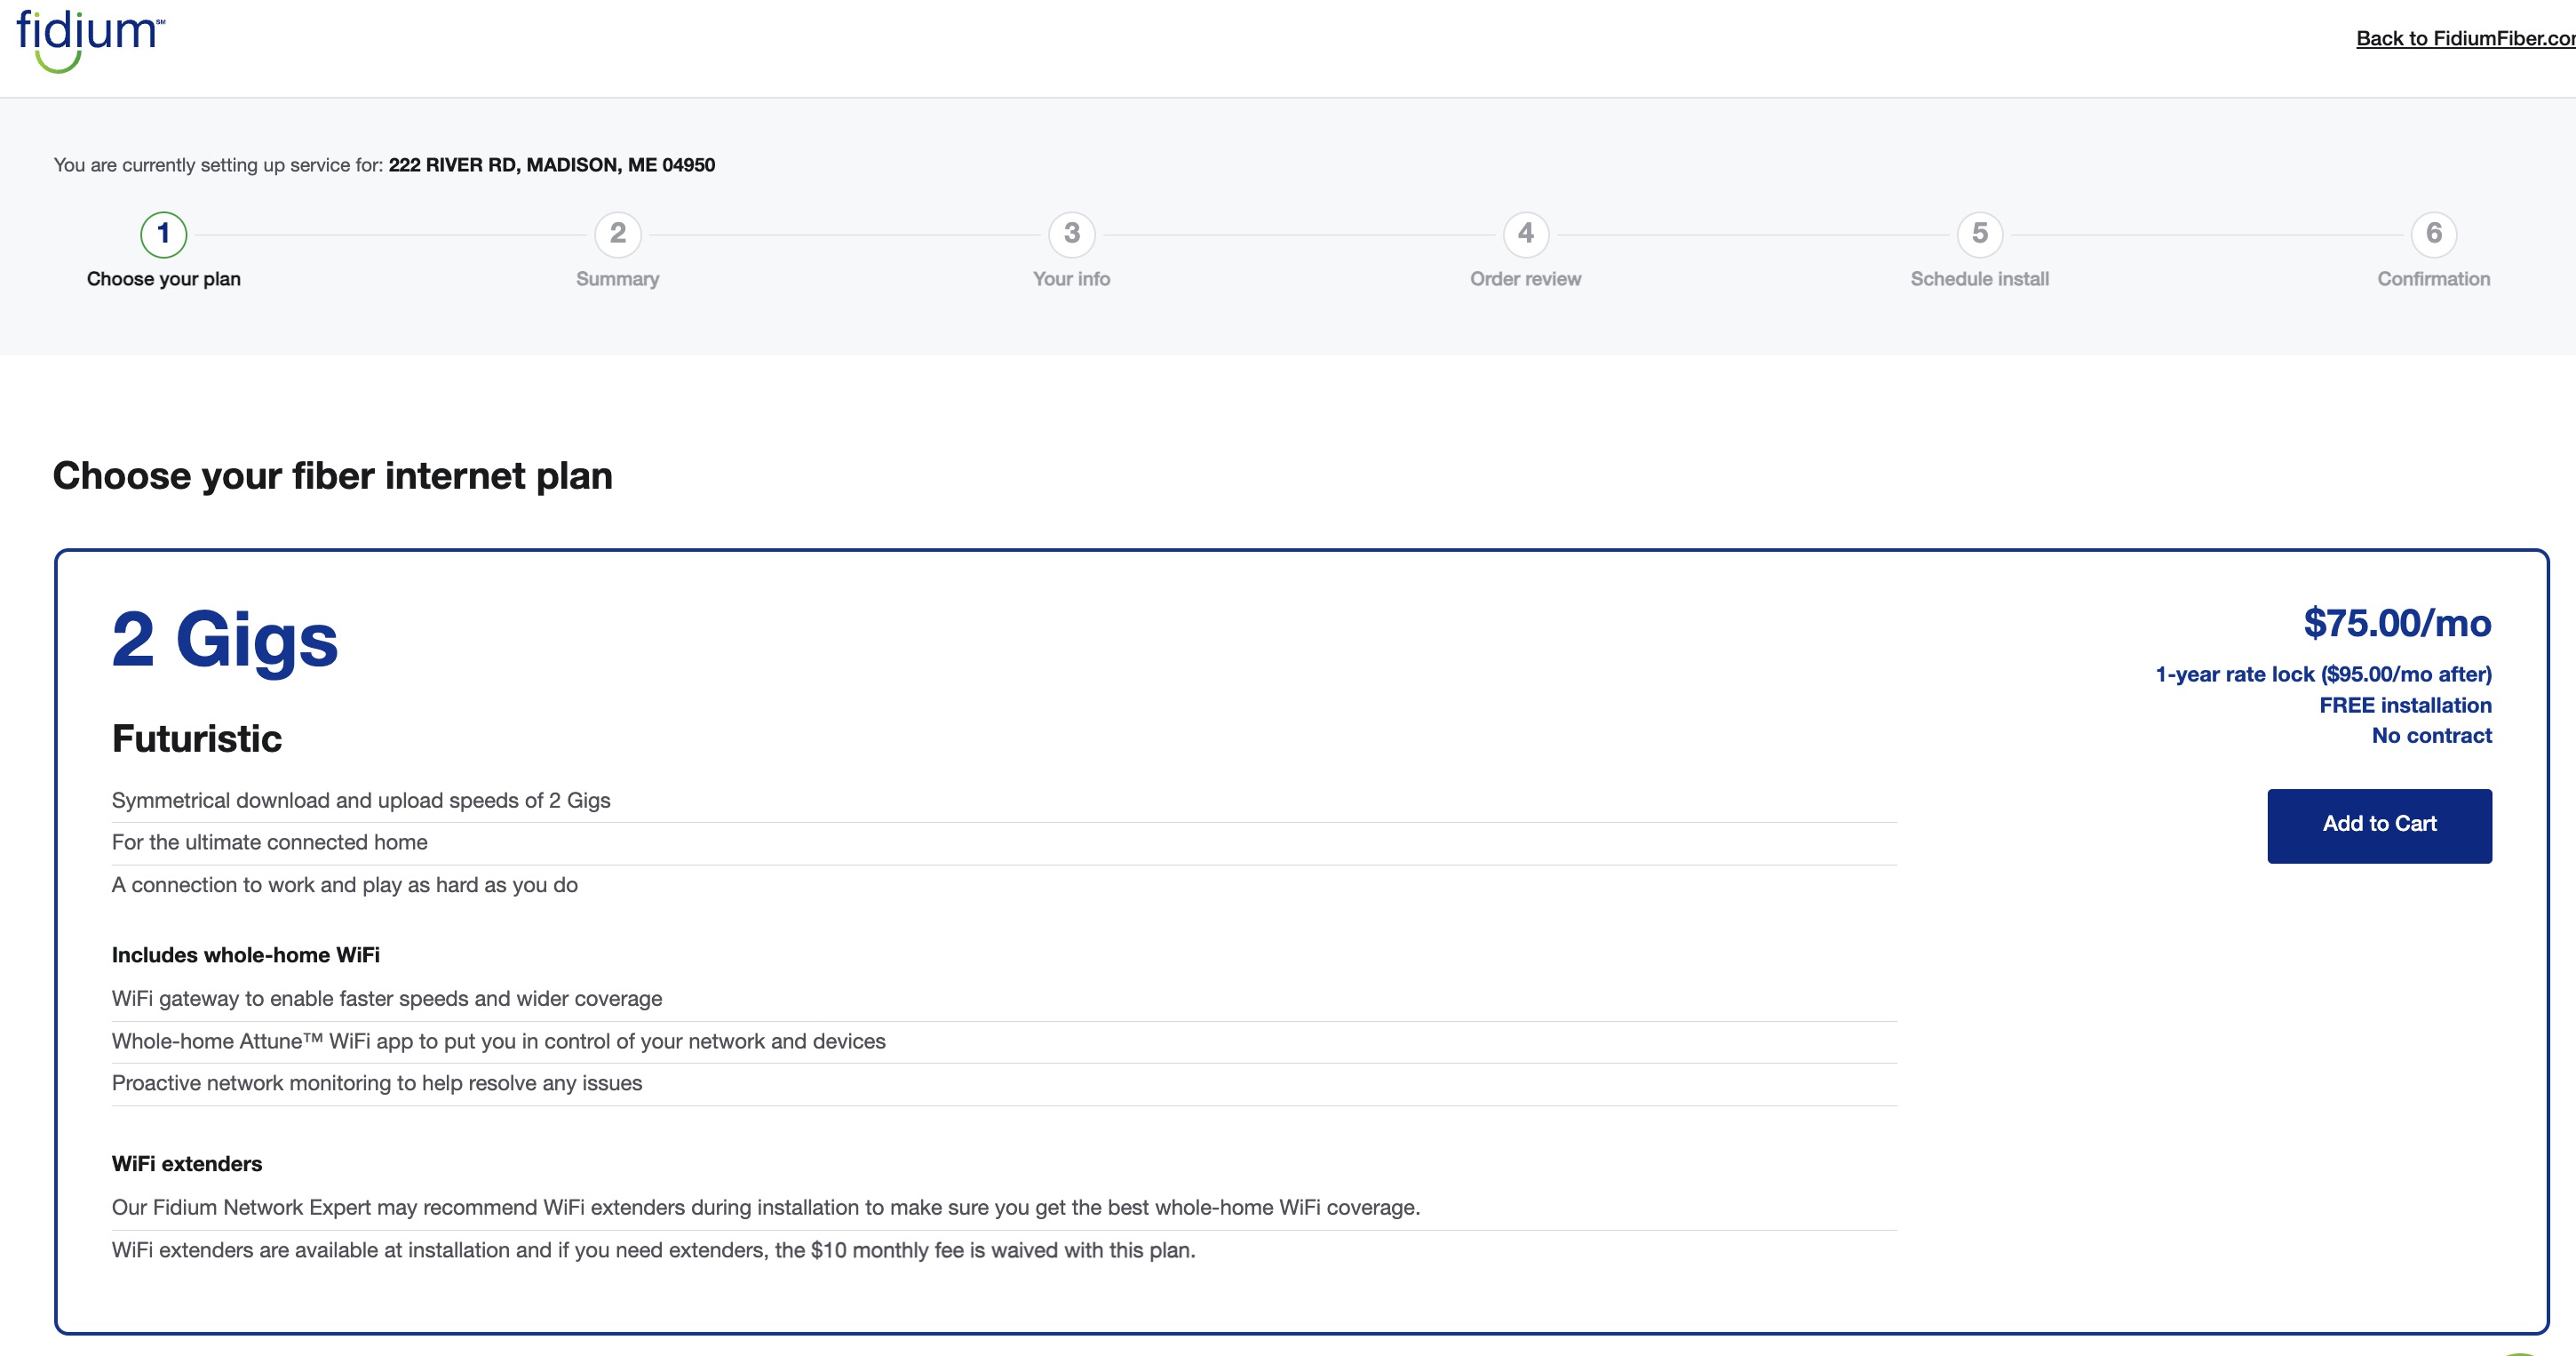Click 'Includes whole-home WiFi' heading
The image size is (2576, 1356).
(x=246, y=955)
